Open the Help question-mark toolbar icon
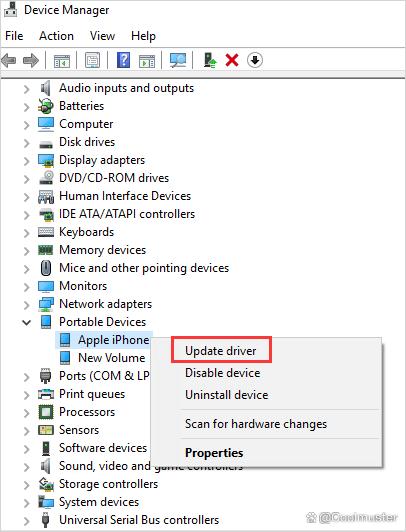This screenshot has width=406, height=532. click(x=123, y=60)
